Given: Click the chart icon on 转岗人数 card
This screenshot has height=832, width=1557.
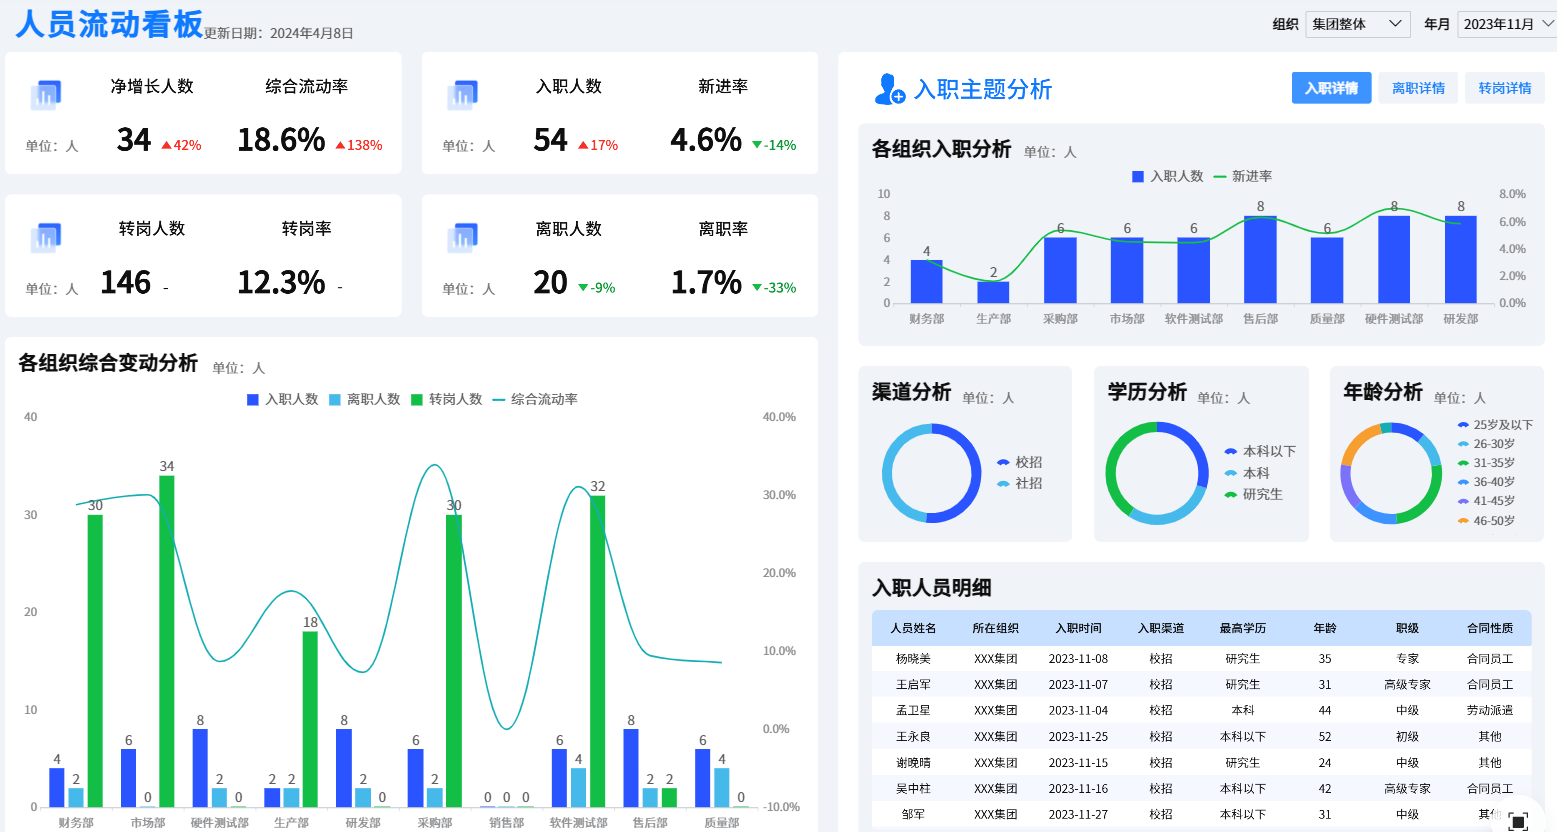Looking at the screenshot, I should coord(46,237).
